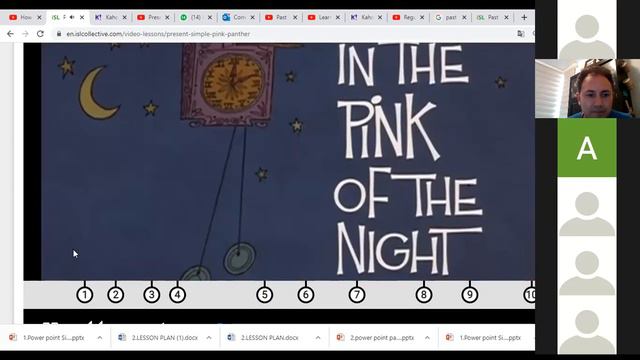Screen dimensions: 640x360
Task: Open a new tab with the plus button
Action: (524, 17)
